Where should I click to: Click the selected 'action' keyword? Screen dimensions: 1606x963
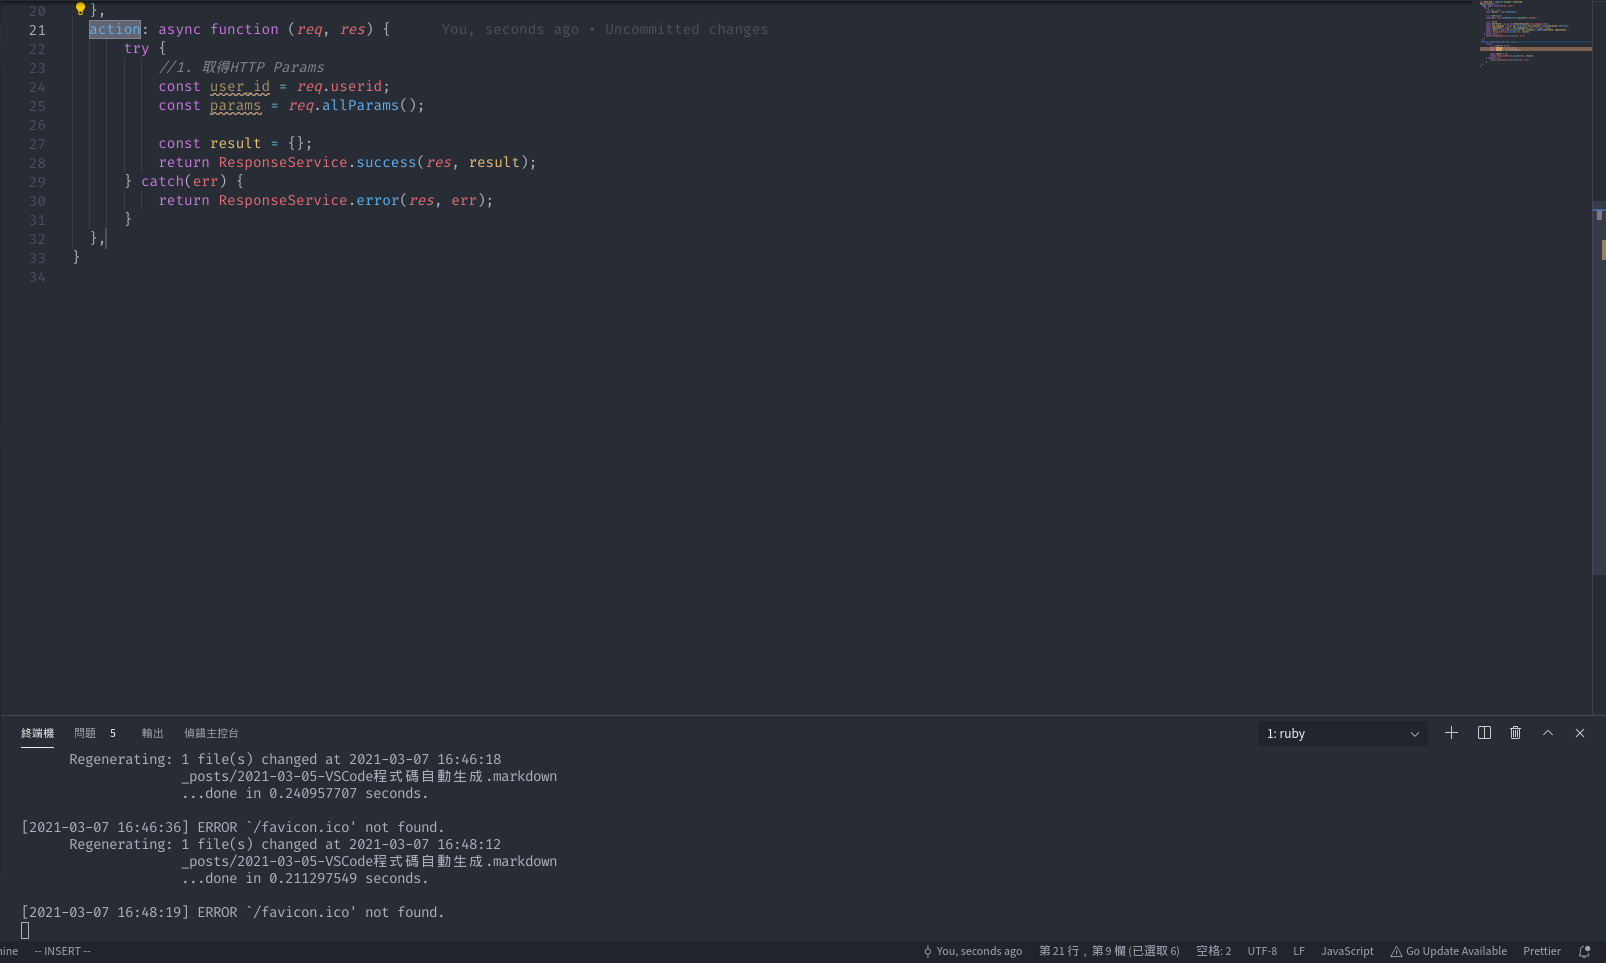pos(115,30)
